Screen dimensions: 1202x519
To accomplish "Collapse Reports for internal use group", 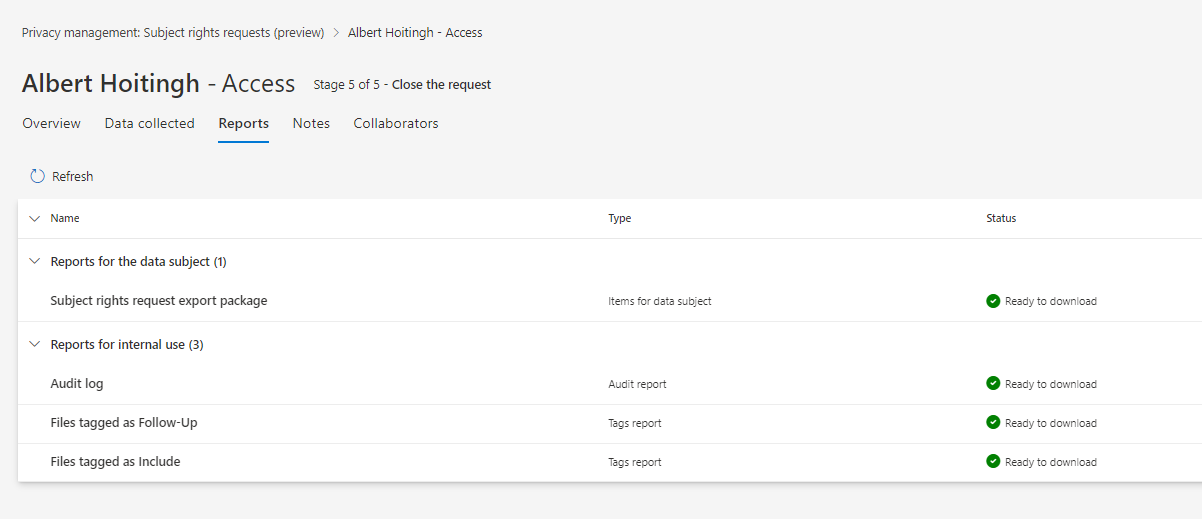I will tap(35, 345).
